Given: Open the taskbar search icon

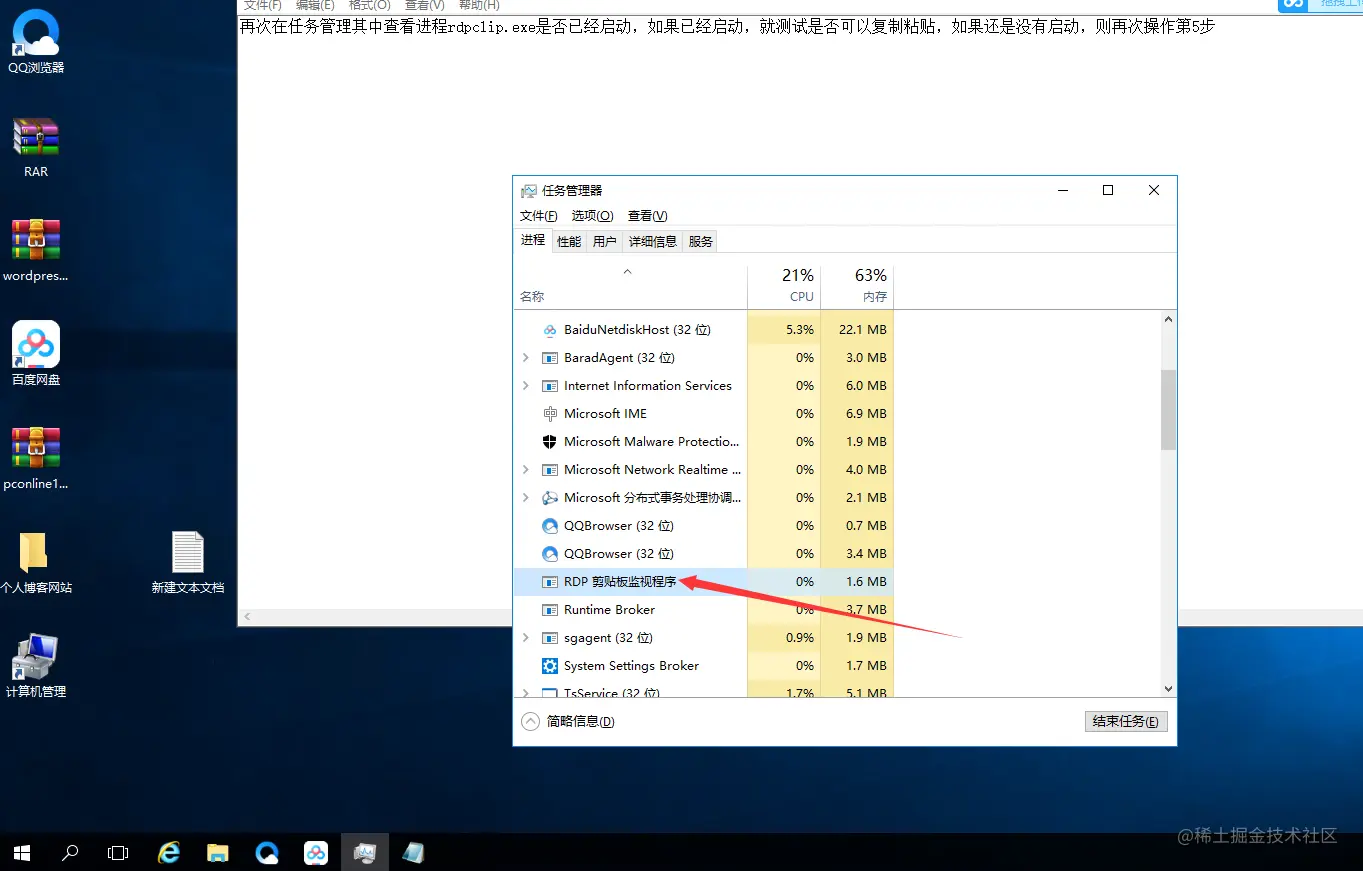Looking at the screenshot, I should tap(70, 852).
